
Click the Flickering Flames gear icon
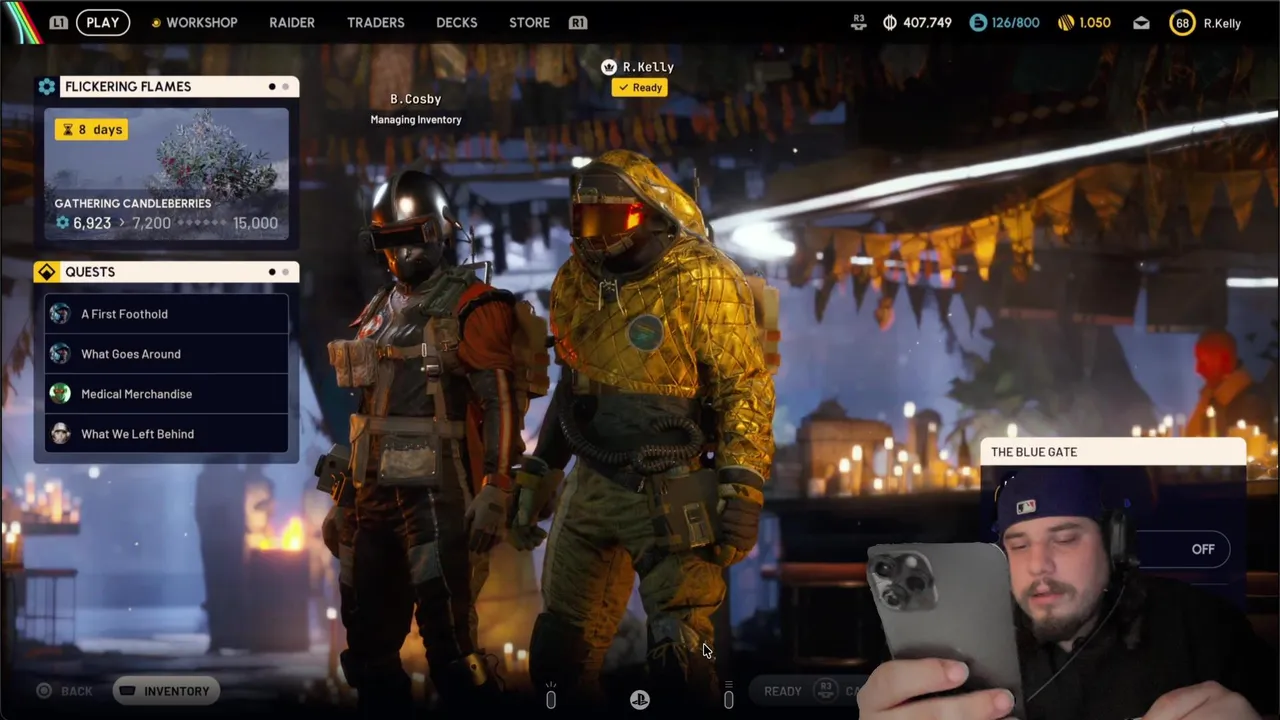(x=47, y=86)
